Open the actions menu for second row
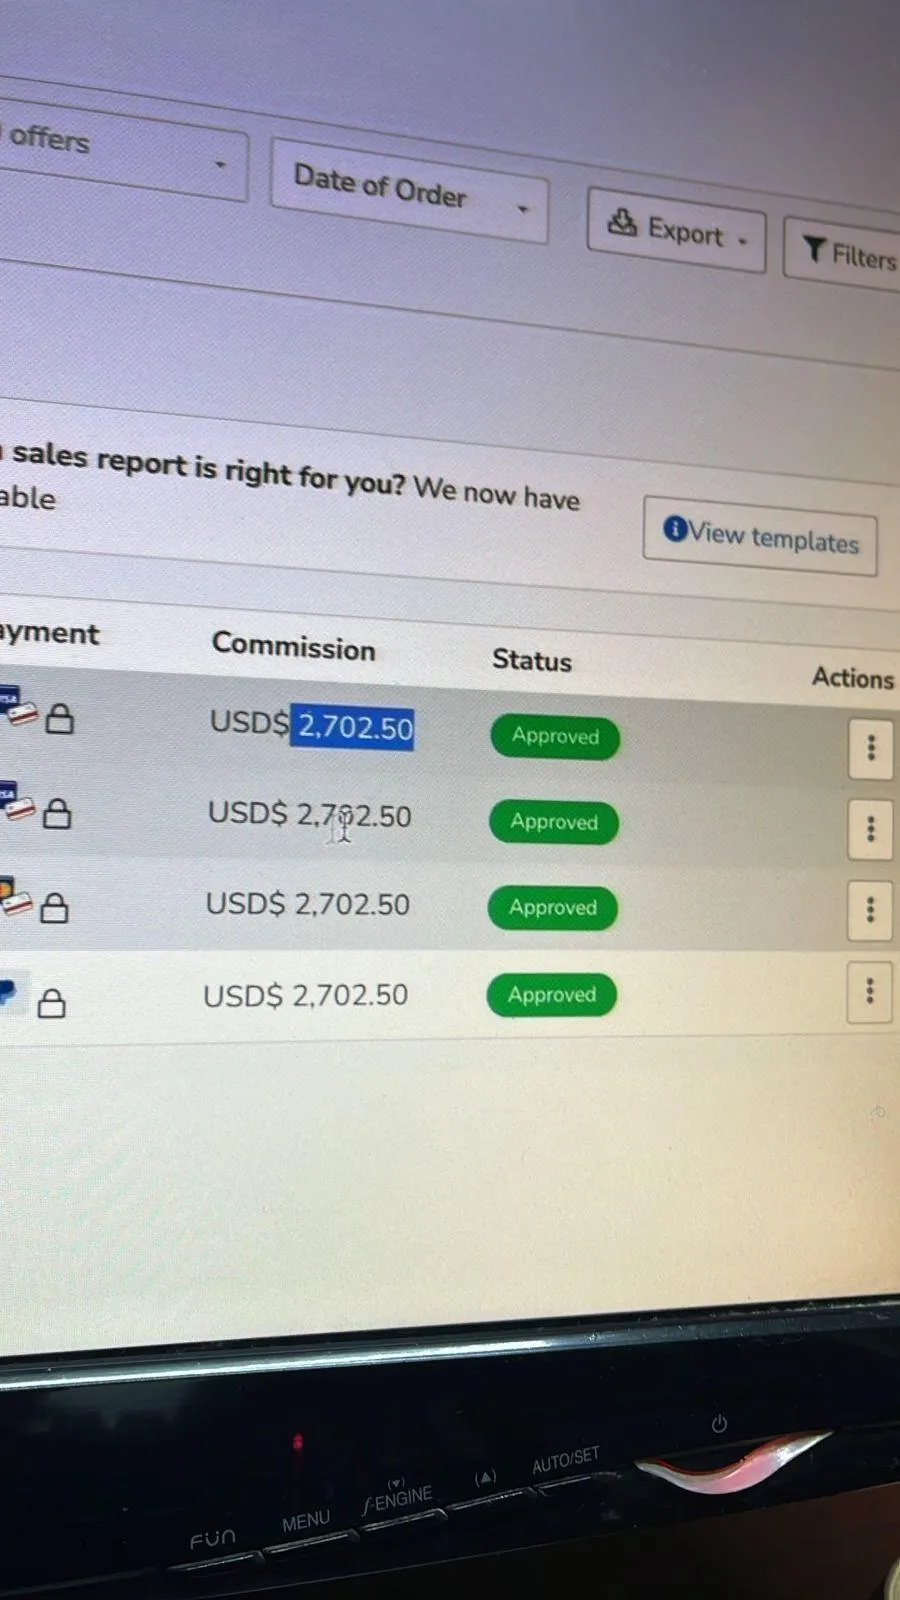The height and width of the screenshot is (1600, 900). tap(869, 829)
